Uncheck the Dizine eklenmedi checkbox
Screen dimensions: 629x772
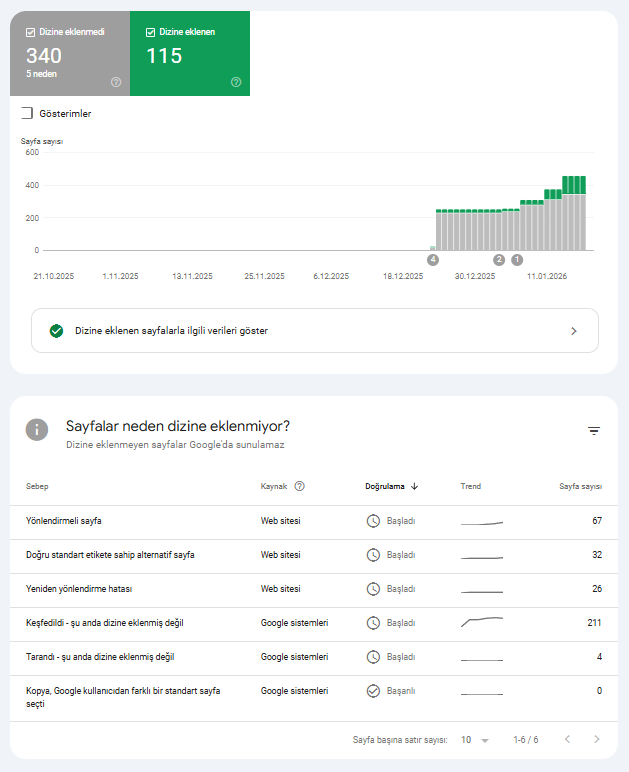coord(31,32)
